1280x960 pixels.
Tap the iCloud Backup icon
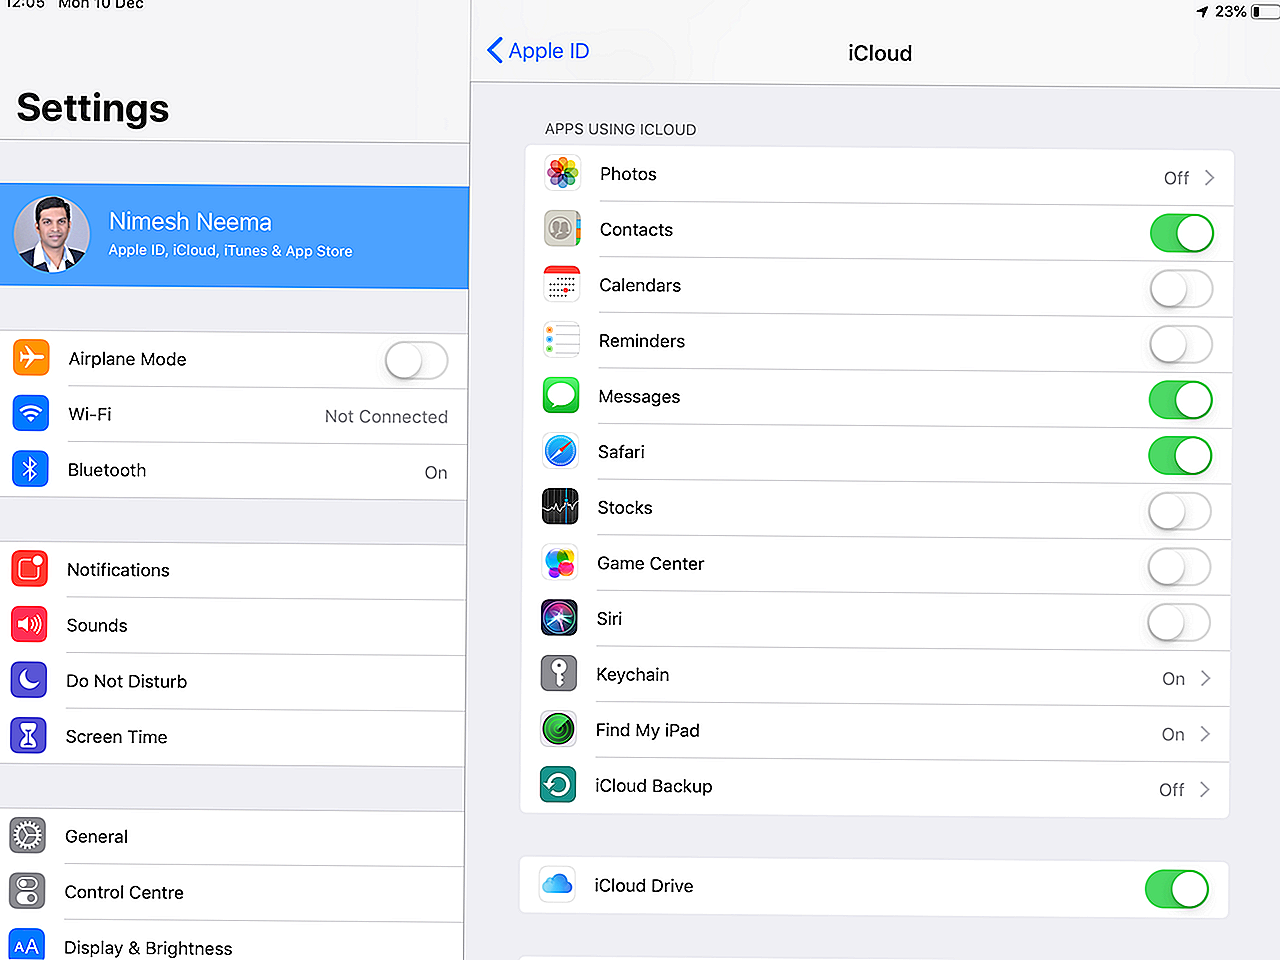(558, 785)
